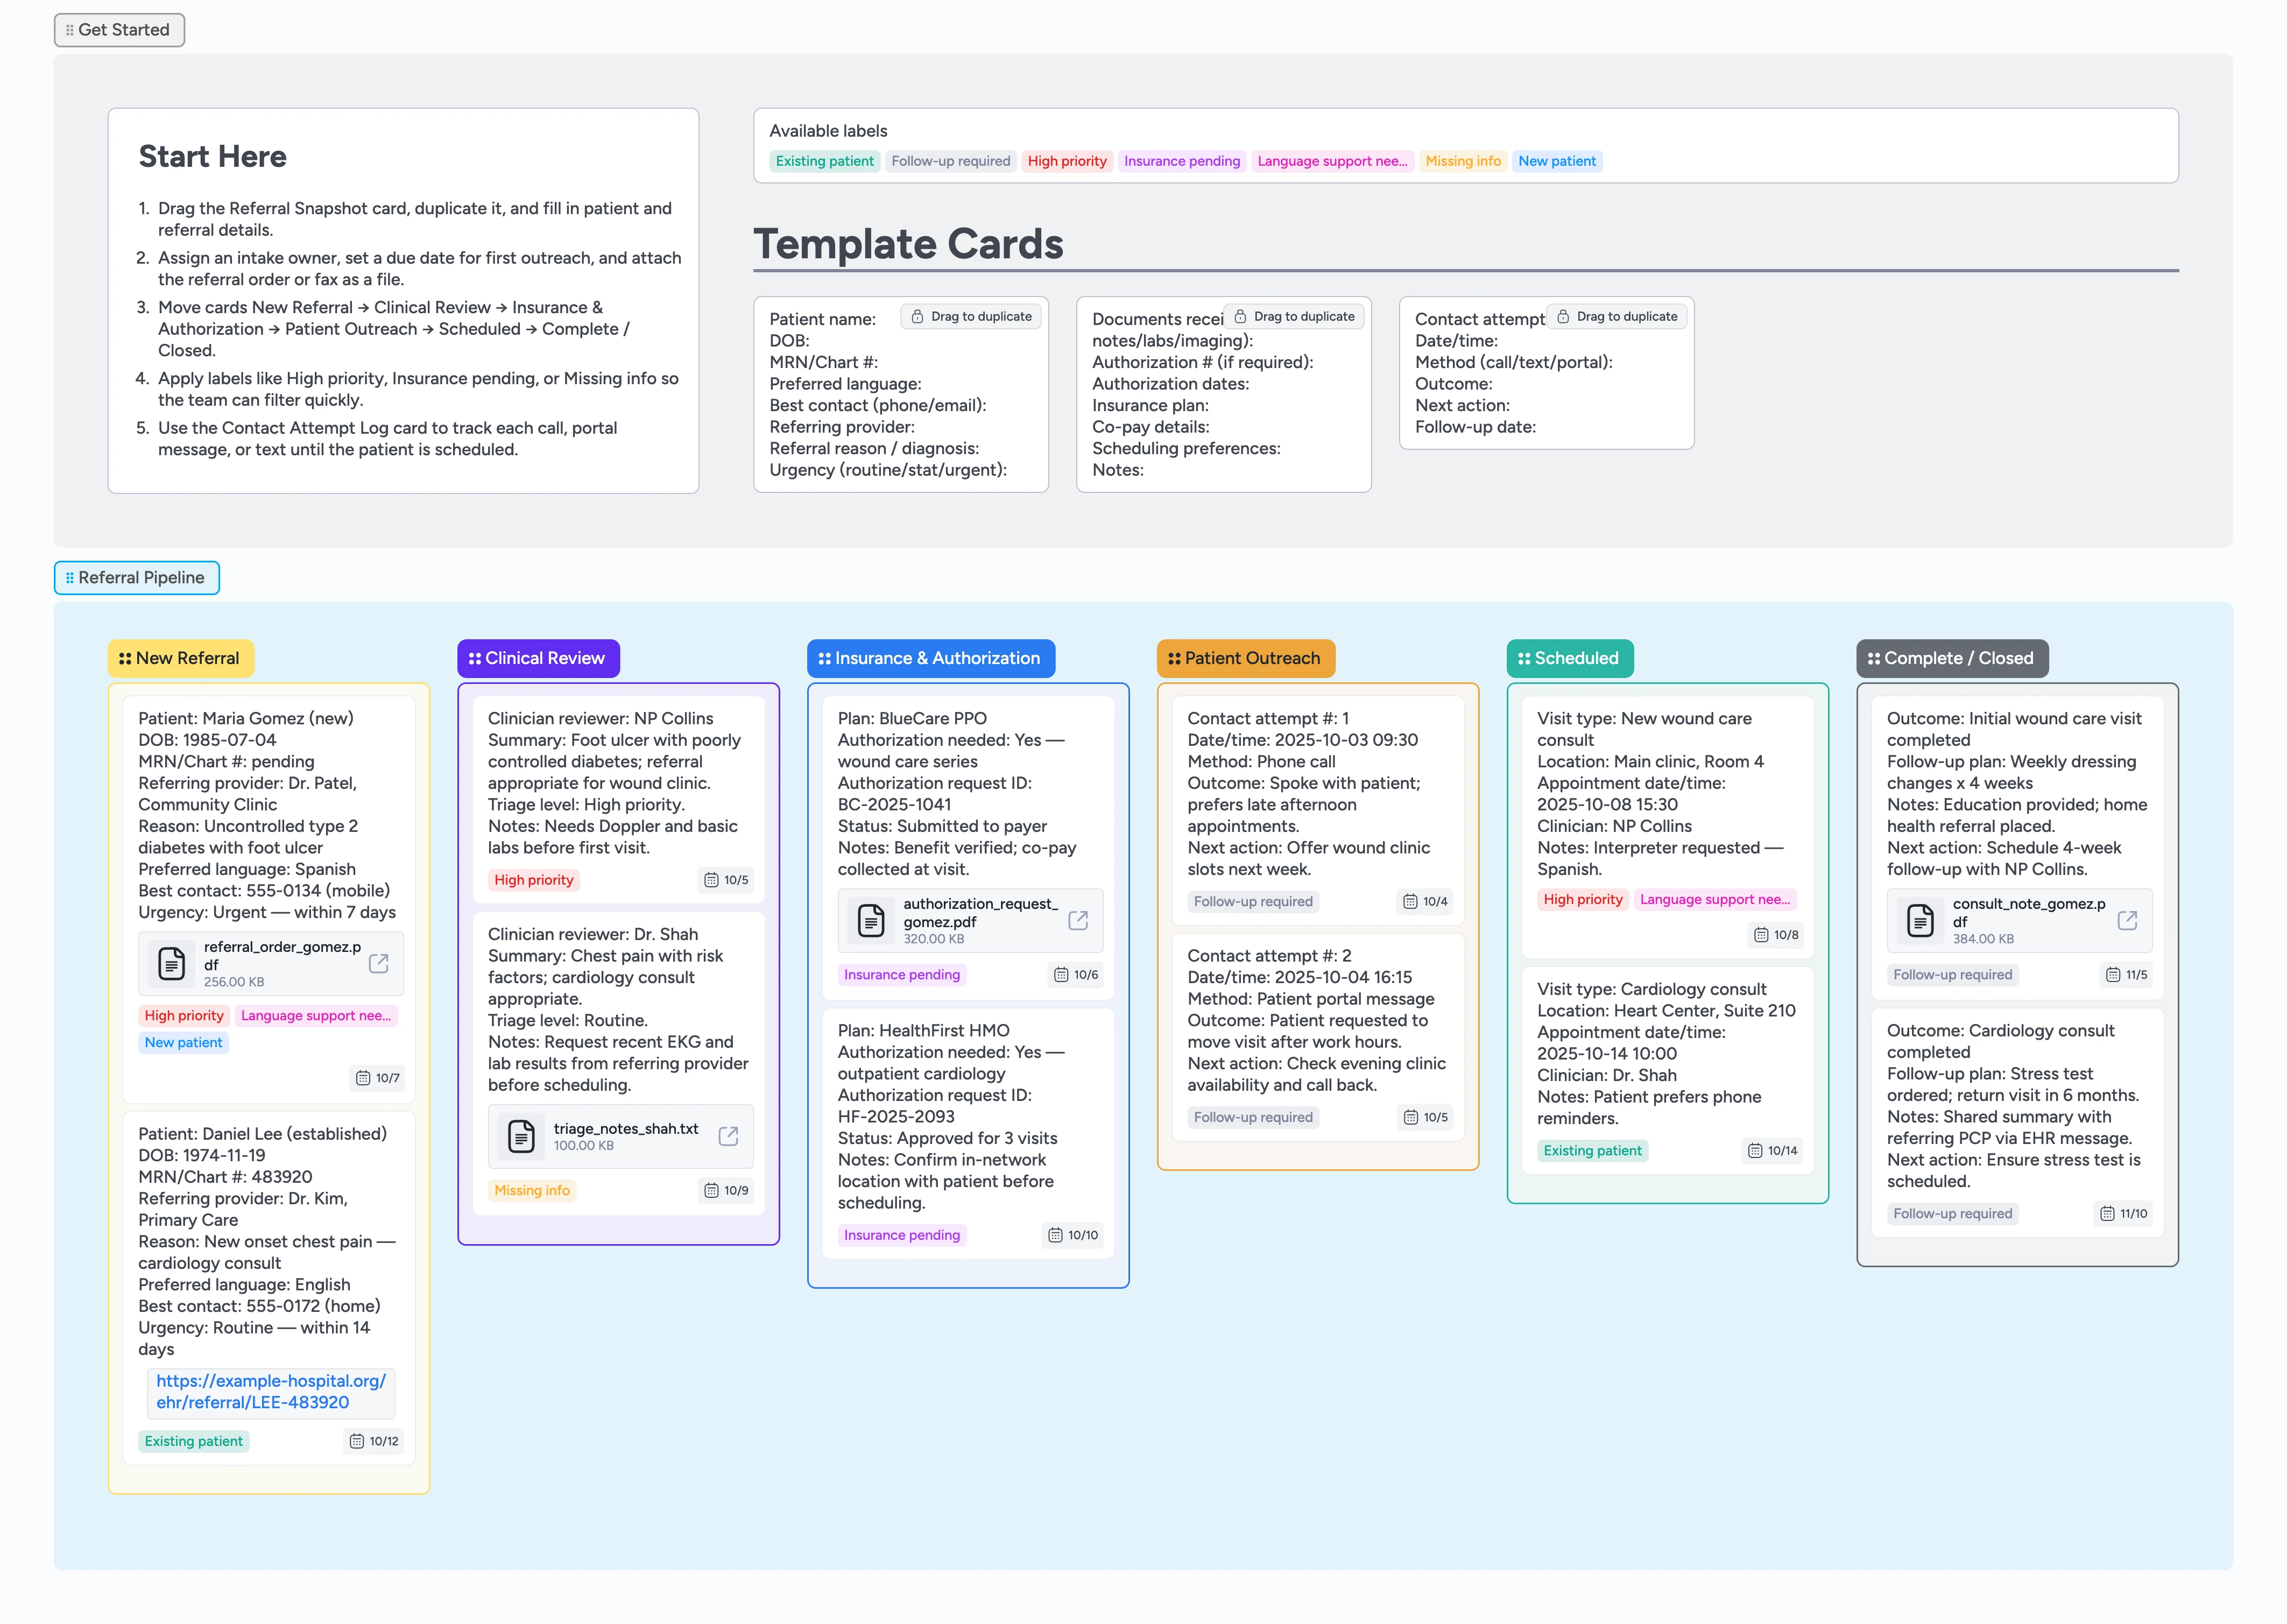Open authorization_request_gomez.pdf using the external link icon
This screenshot has width=2287, height=1624.
[1078, 920]
